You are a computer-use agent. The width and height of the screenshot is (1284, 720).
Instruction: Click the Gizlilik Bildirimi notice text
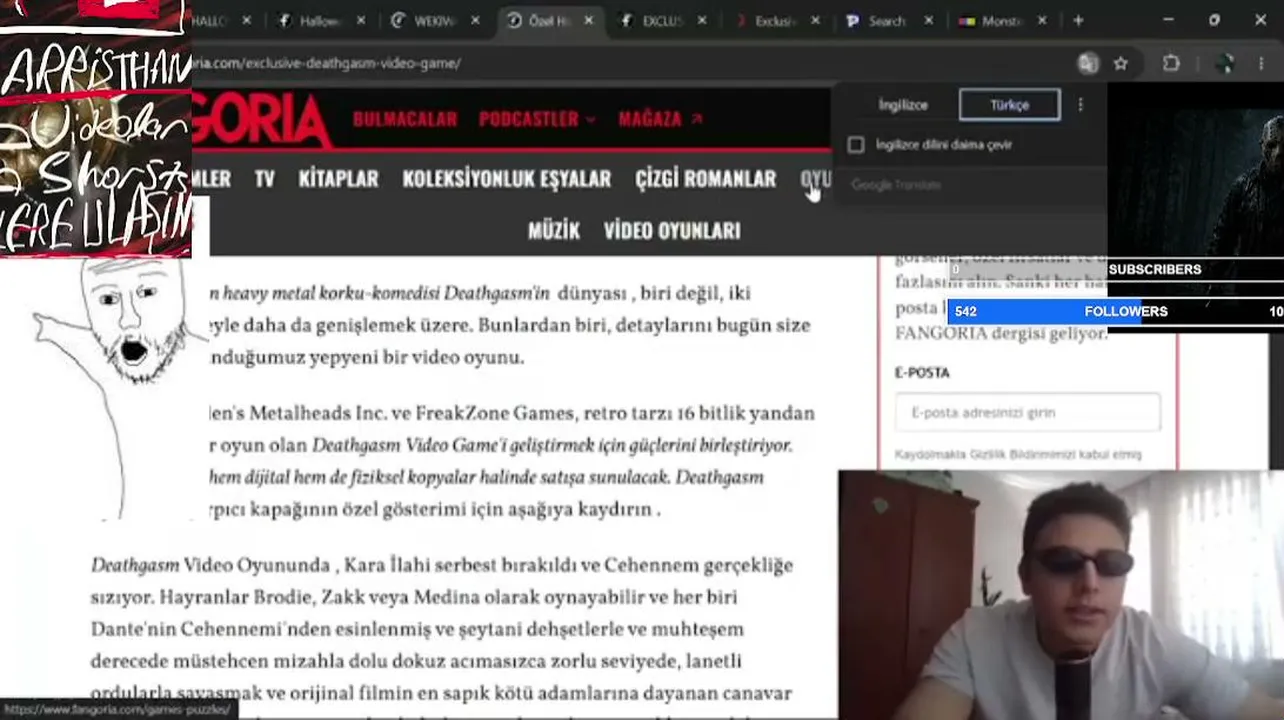[1018, 454]
